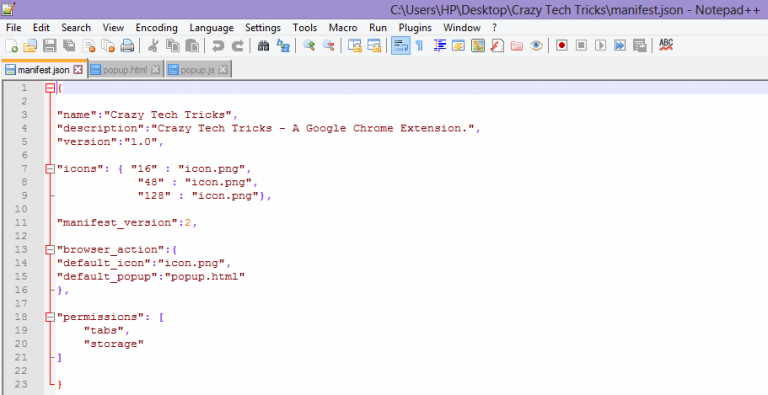Viewport: 768px width, 395px height.
Task: Collapse the root brace fold on line 1
Action: coord(50,88)
